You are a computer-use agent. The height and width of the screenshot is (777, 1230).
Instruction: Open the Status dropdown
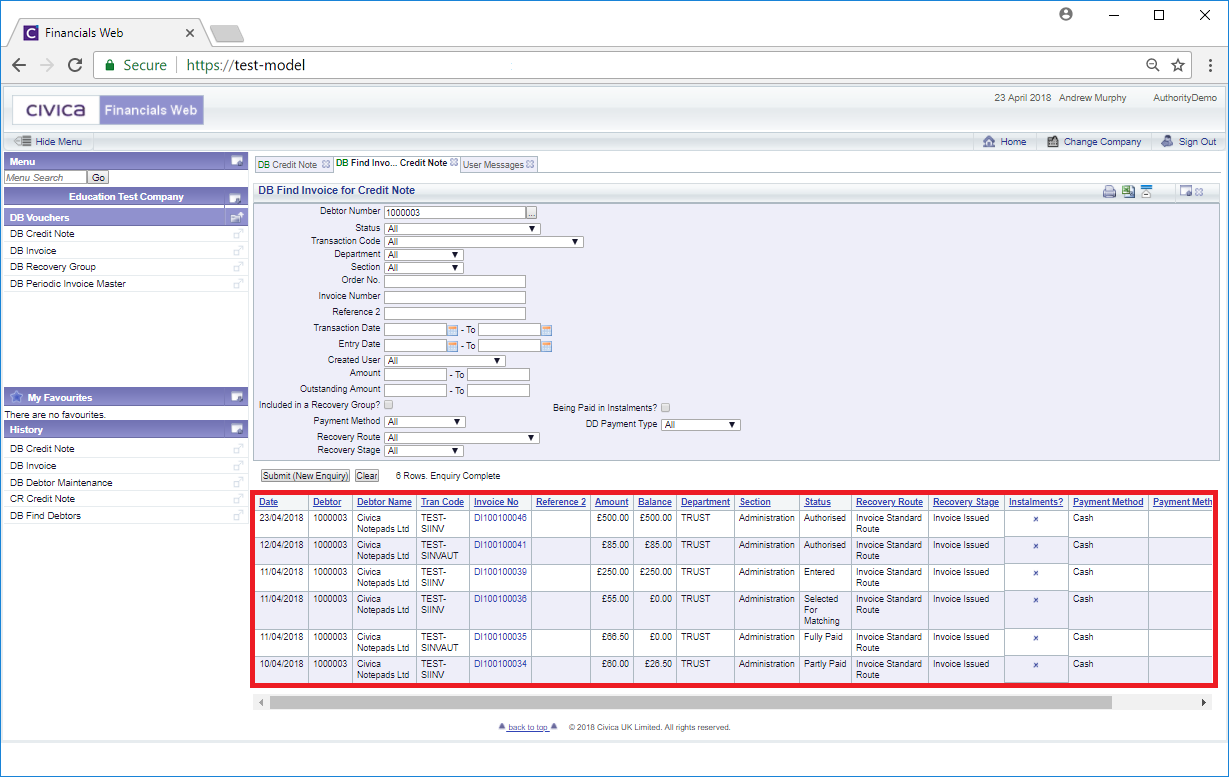[463, 229]
